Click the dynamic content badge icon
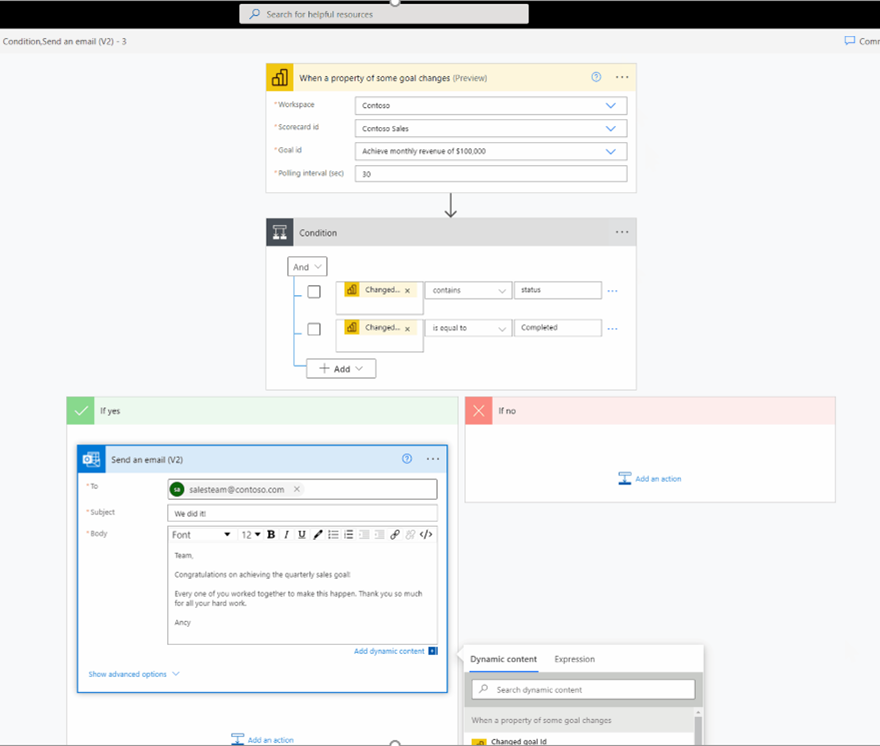The height and width of the screenshot is (746, 880). coord(433,651)
